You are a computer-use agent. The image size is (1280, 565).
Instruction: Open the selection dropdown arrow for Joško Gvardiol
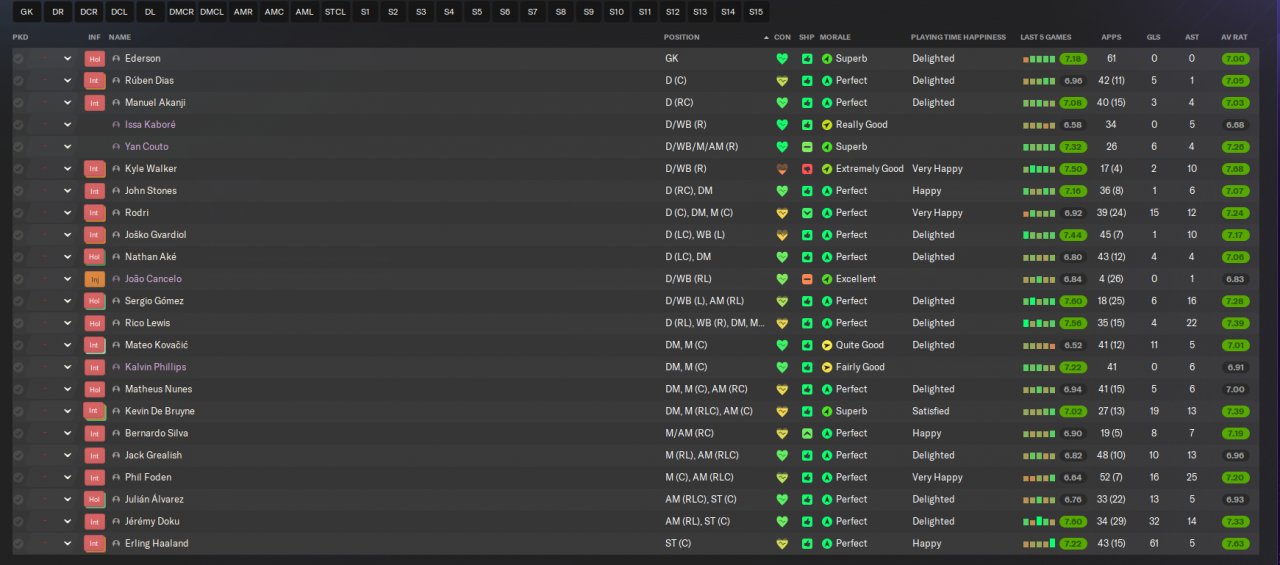68,235
